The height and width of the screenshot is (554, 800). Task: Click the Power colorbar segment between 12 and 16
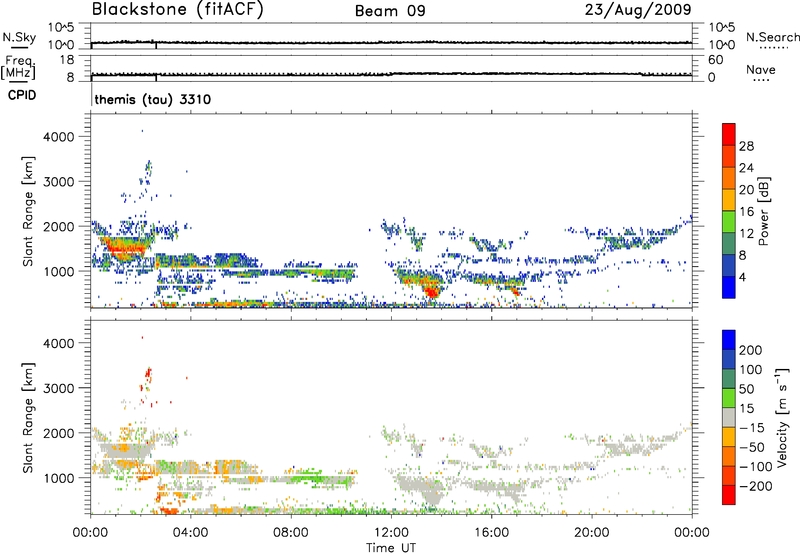click(x=729, y=222)
